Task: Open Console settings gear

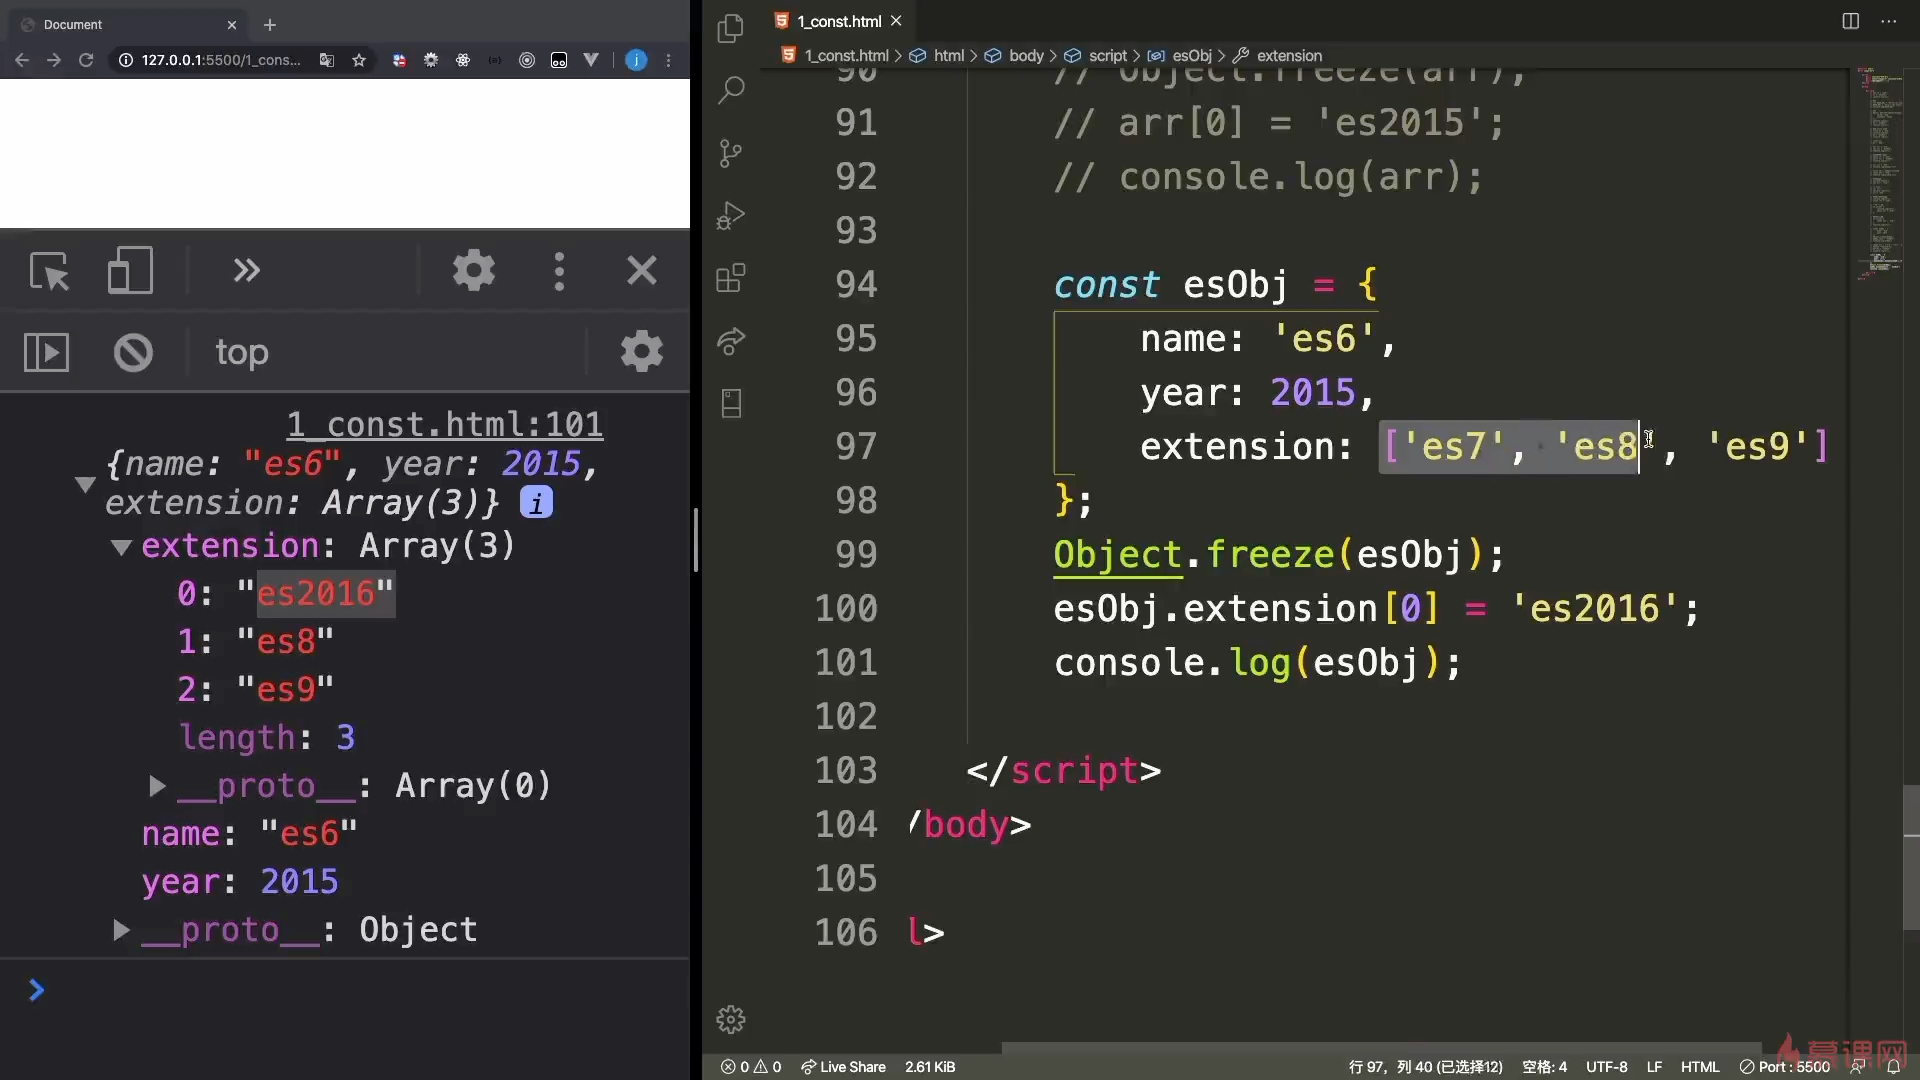Action: pos(642,351)
